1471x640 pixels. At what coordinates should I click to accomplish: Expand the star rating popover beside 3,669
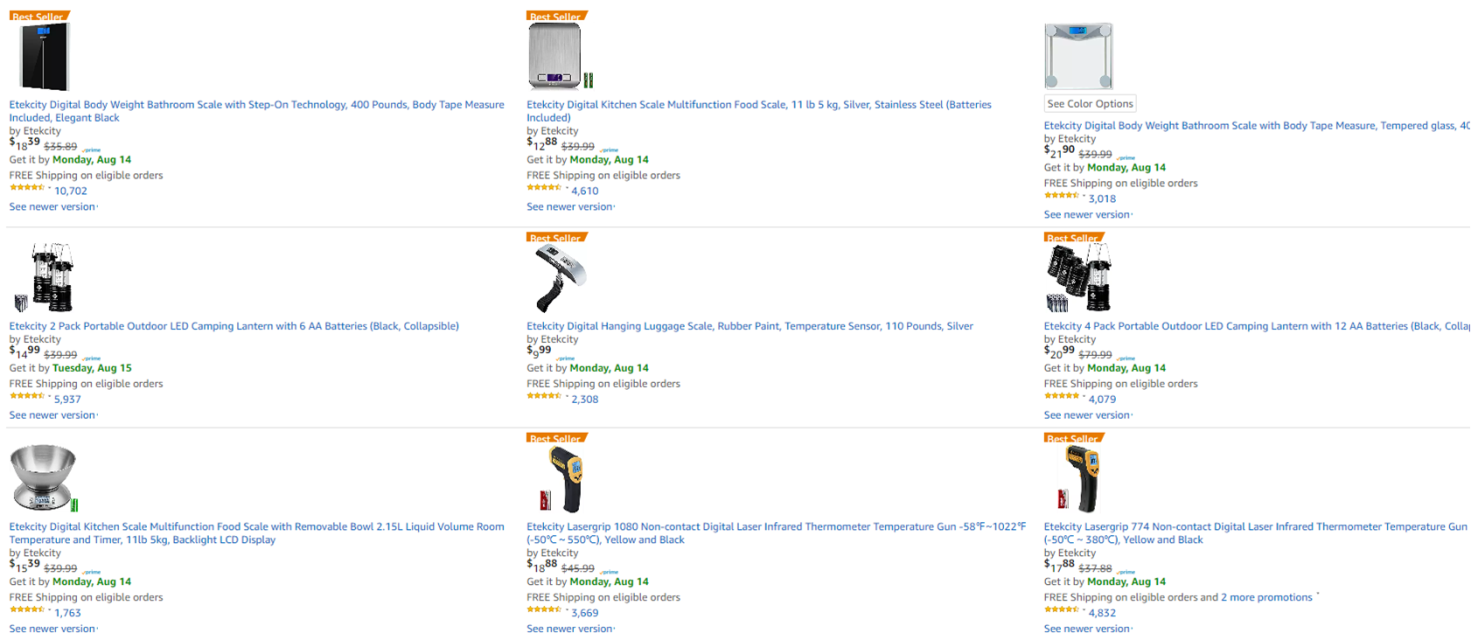click(x=567, y=610)
